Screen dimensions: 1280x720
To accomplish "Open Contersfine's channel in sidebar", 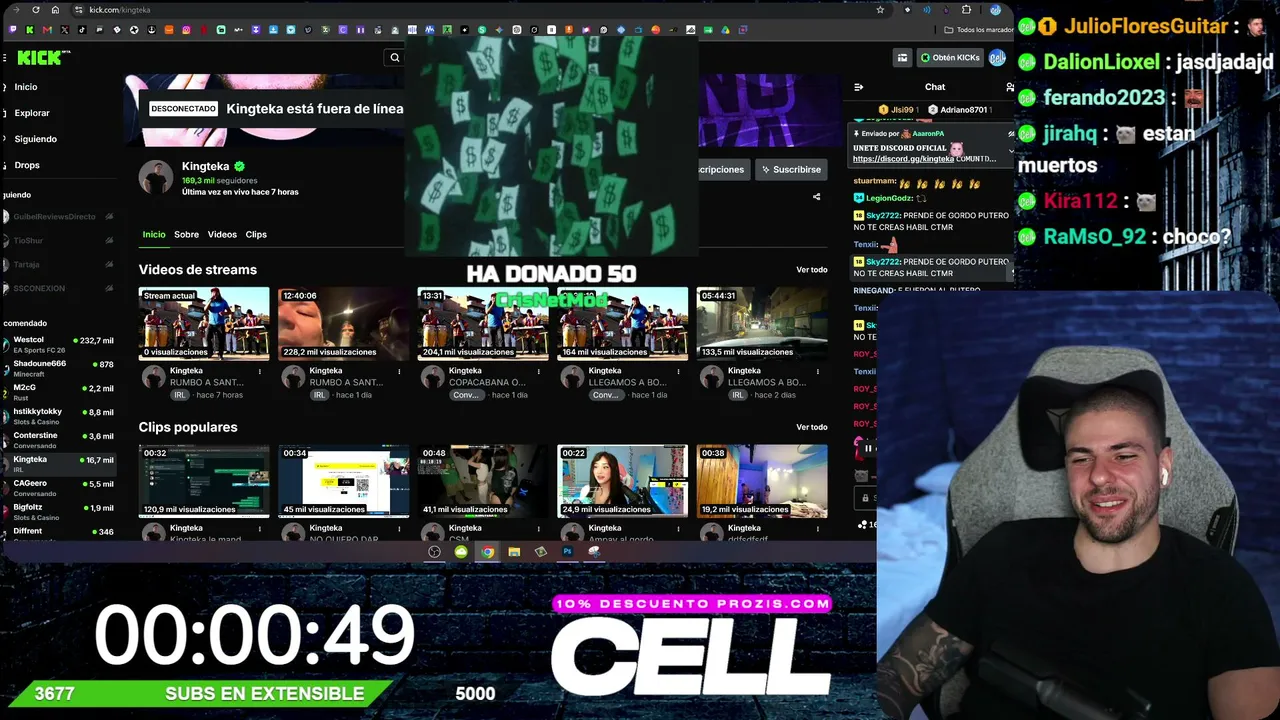I will (60, 440).
